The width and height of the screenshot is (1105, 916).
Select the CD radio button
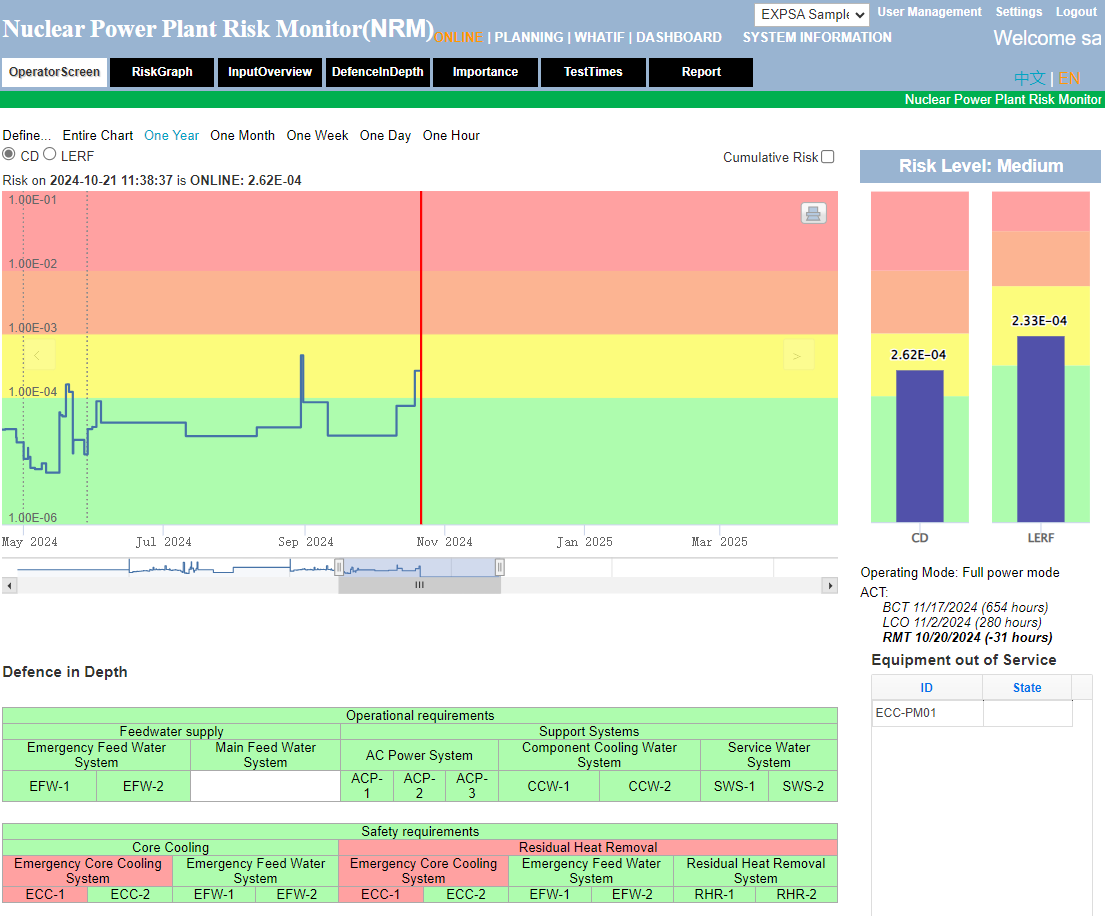tap(8, 156)
